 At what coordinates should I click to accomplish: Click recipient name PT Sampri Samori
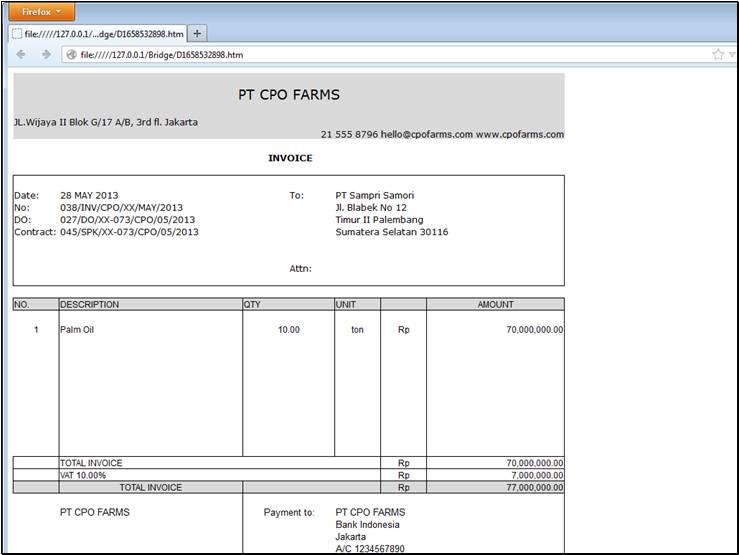(375, 195)
